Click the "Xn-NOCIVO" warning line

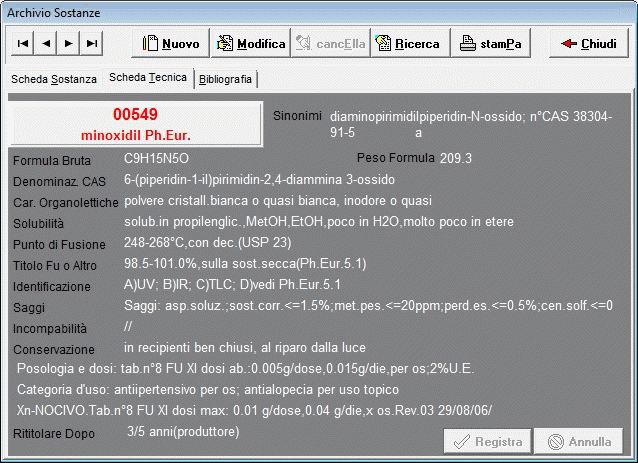pos(254,410)
